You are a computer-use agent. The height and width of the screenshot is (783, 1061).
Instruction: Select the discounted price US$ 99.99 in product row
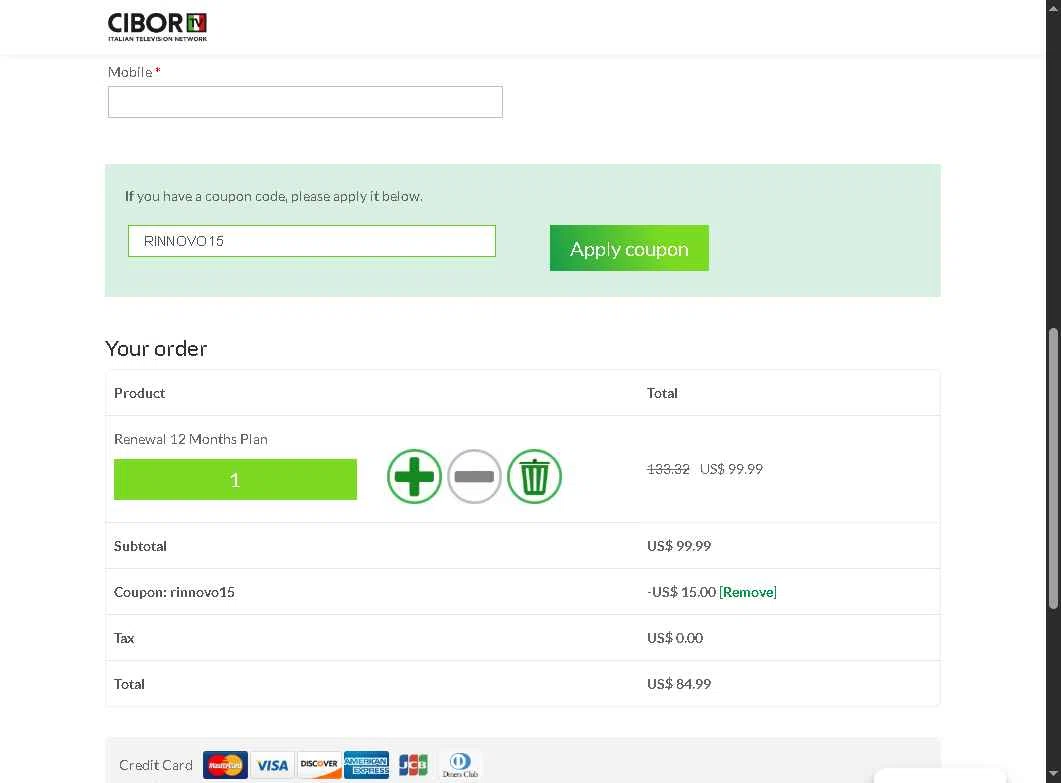731,469
